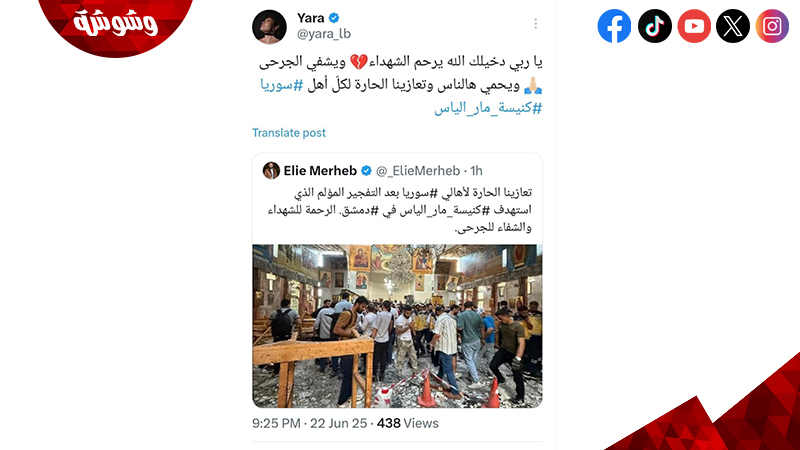This screenshot has height=450, width=800.
Task: Open the #كنيسة_مار_الياس hashtag in Yara's post
Action: click(x=488, y=108)
